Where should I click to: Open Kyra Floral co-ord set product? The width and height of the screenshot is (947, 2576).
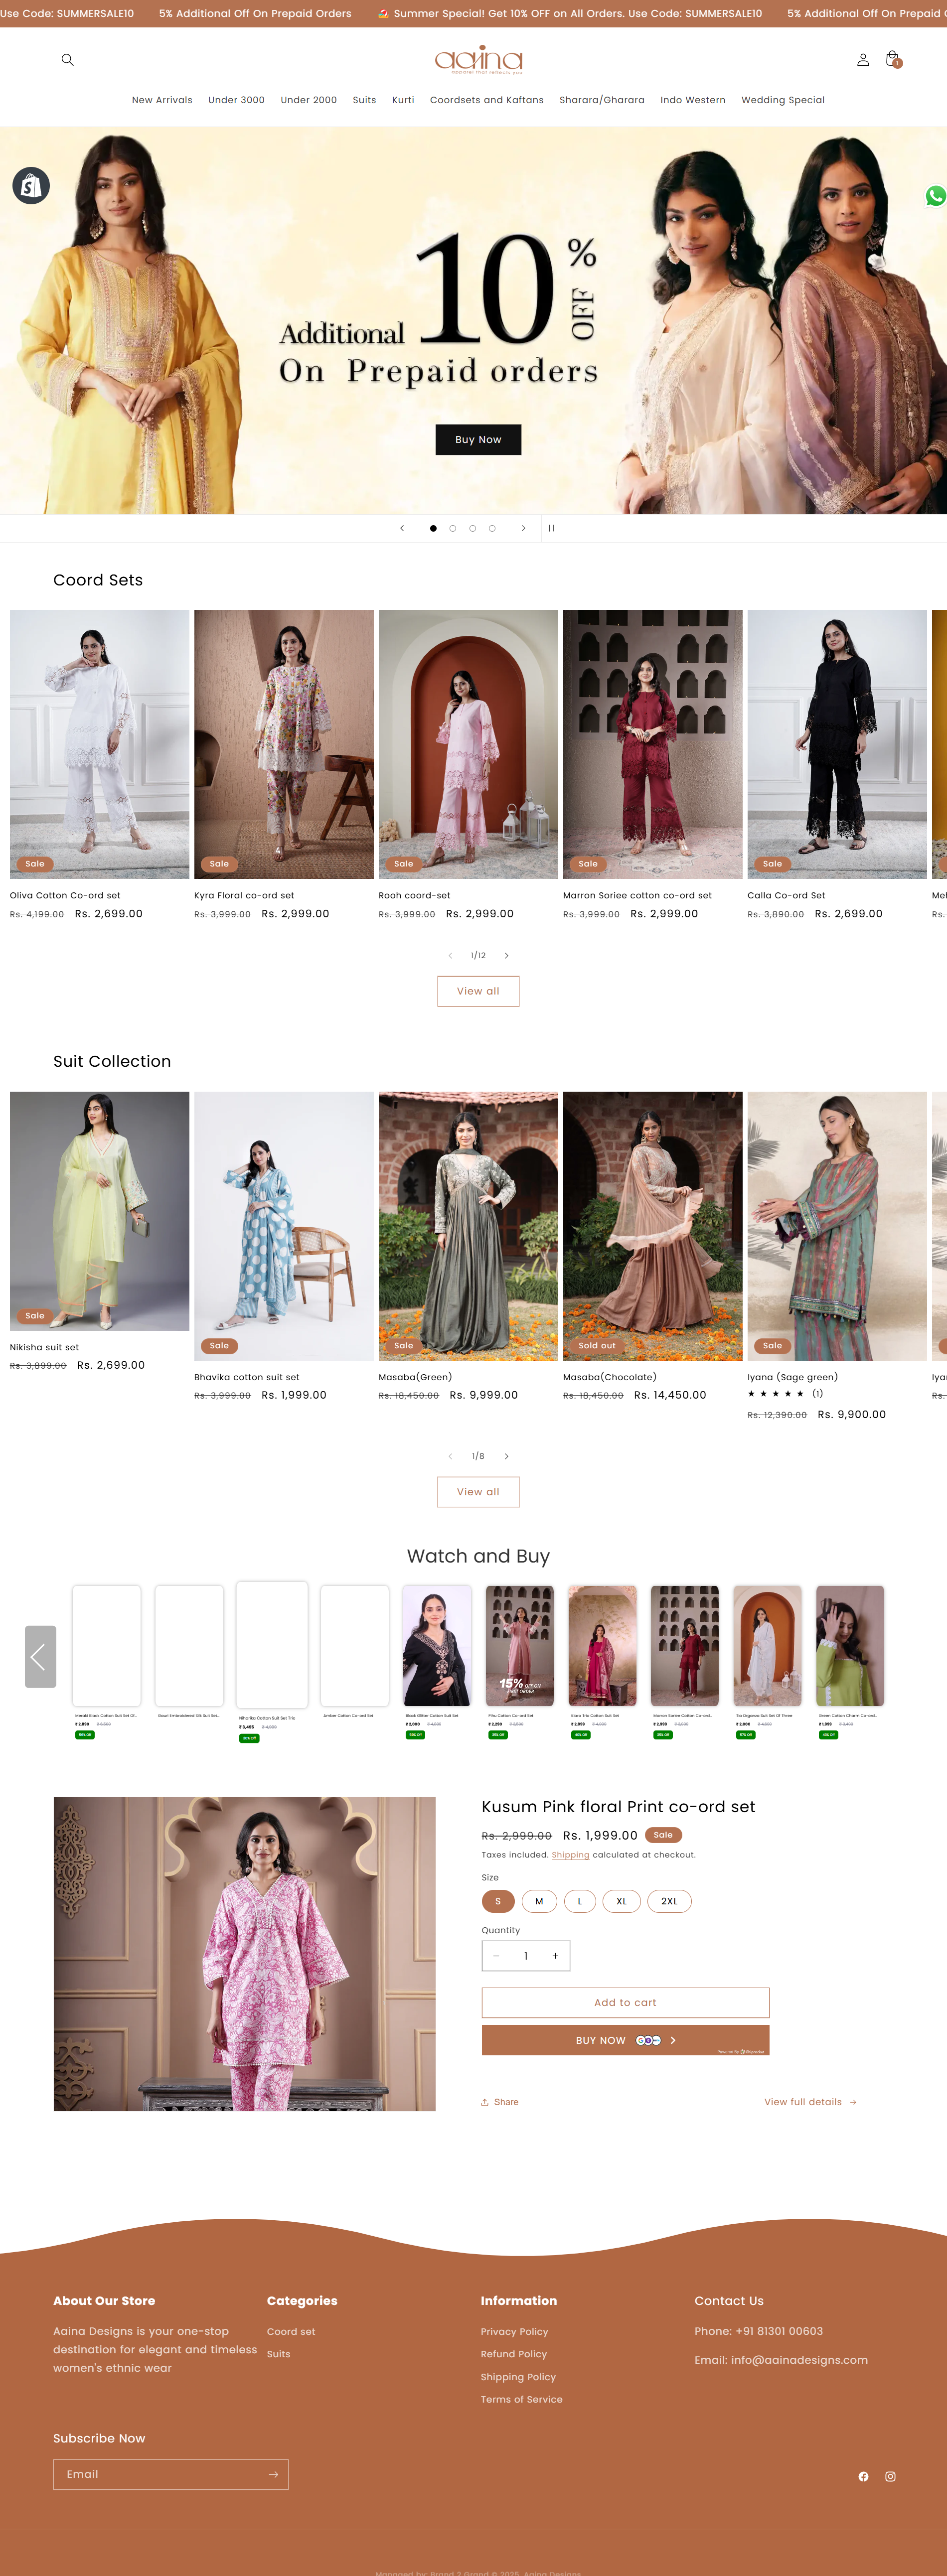284,744
